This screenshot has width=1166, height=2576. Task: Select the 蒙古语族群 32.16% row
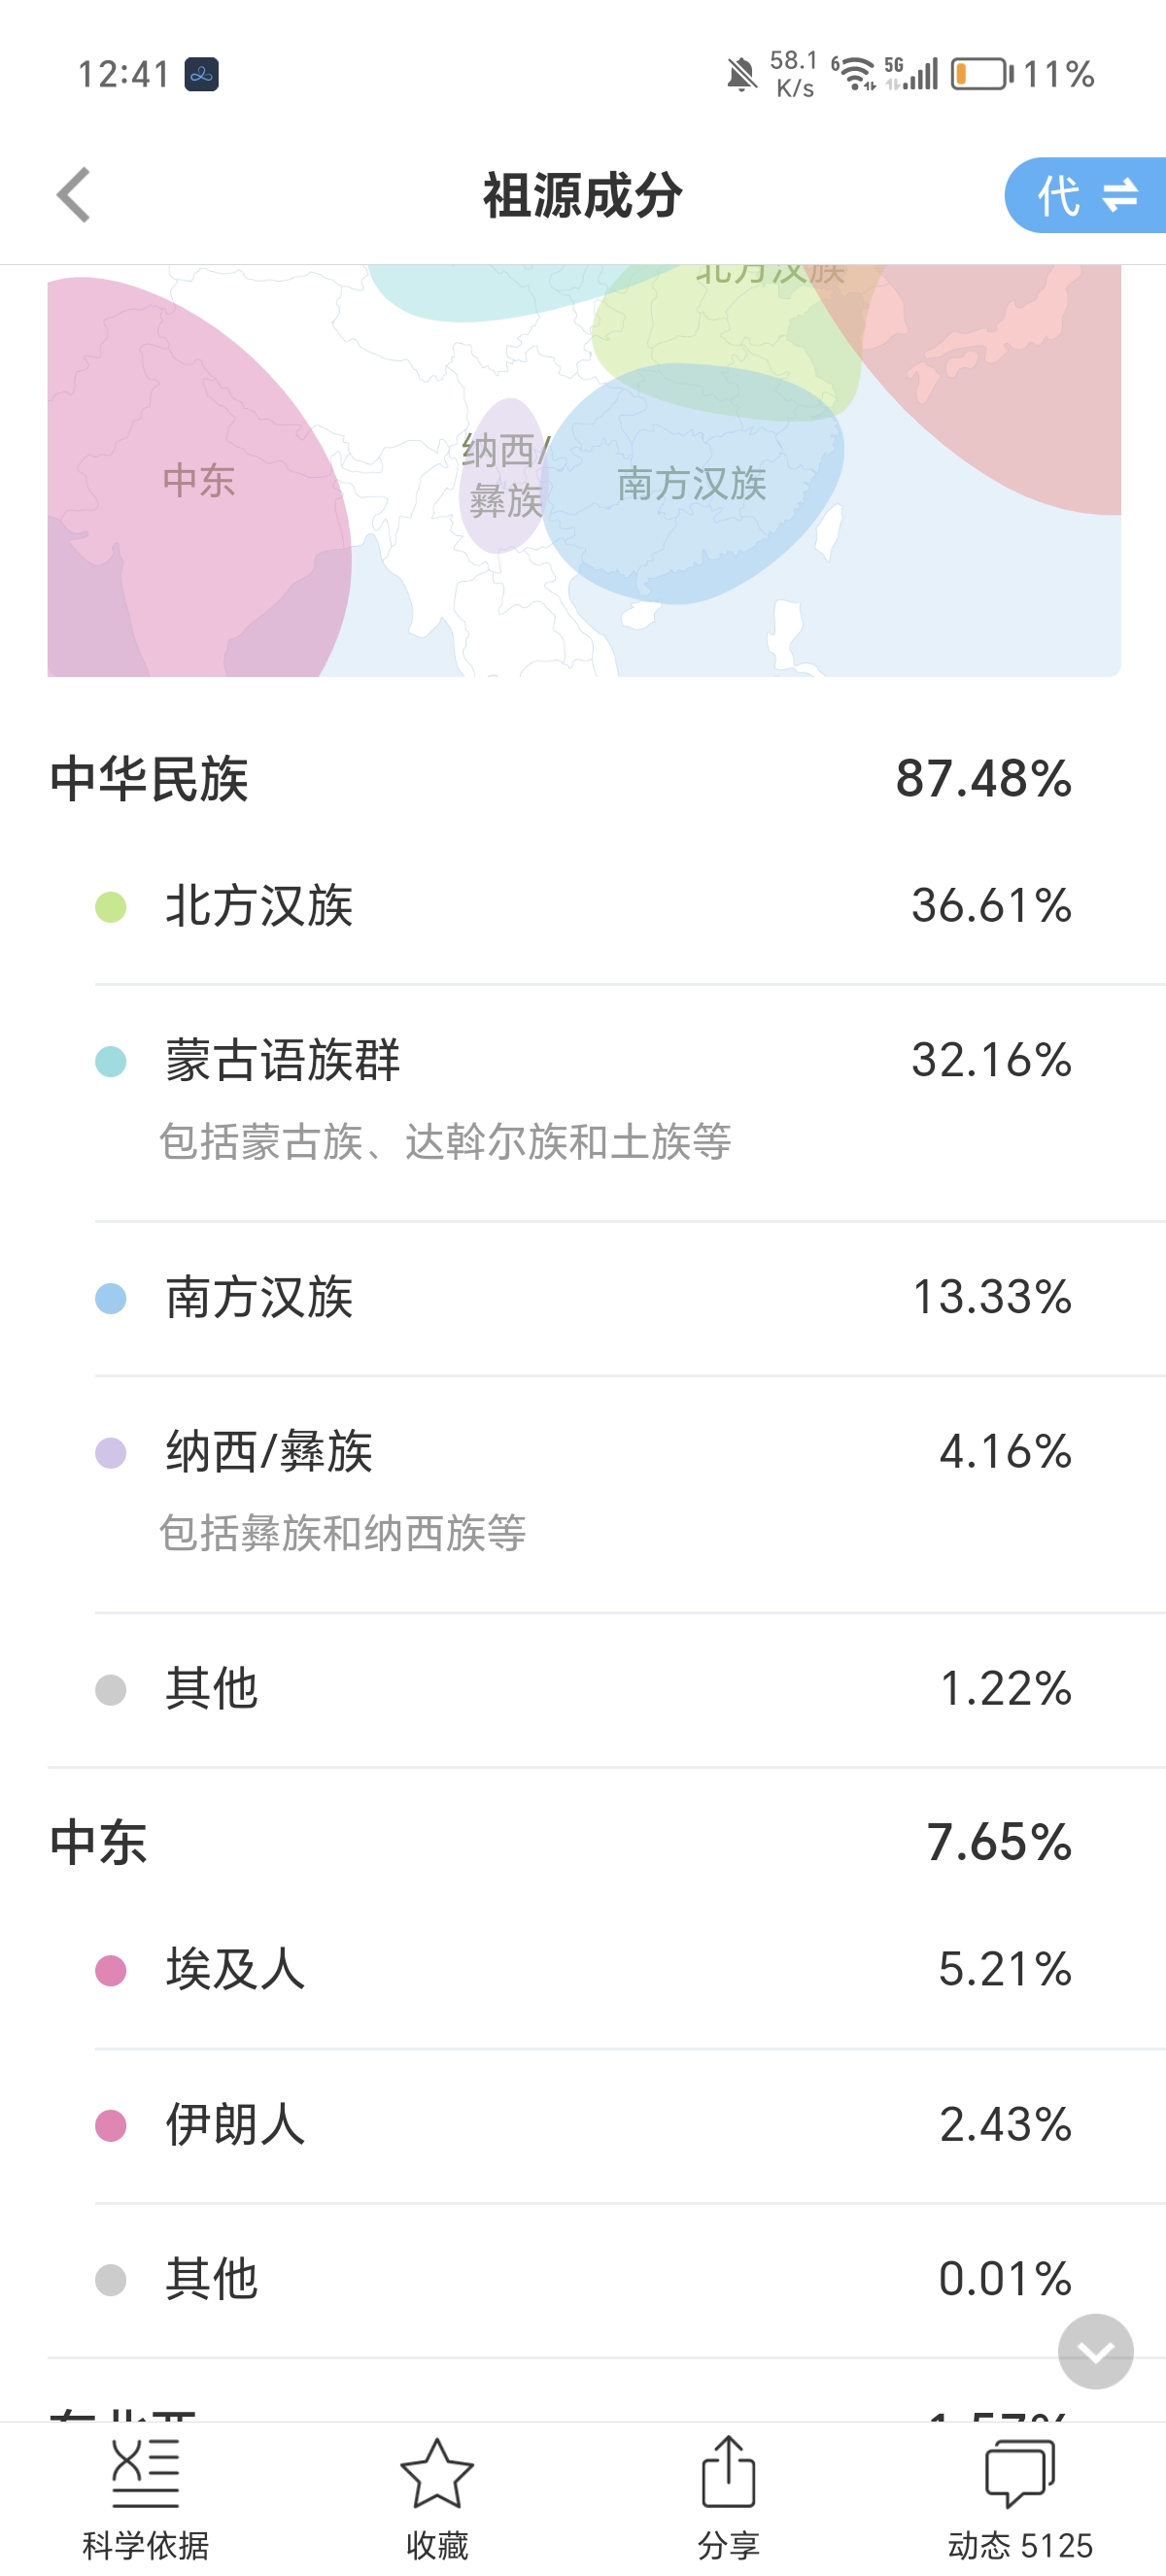(x=580, y=1060)
